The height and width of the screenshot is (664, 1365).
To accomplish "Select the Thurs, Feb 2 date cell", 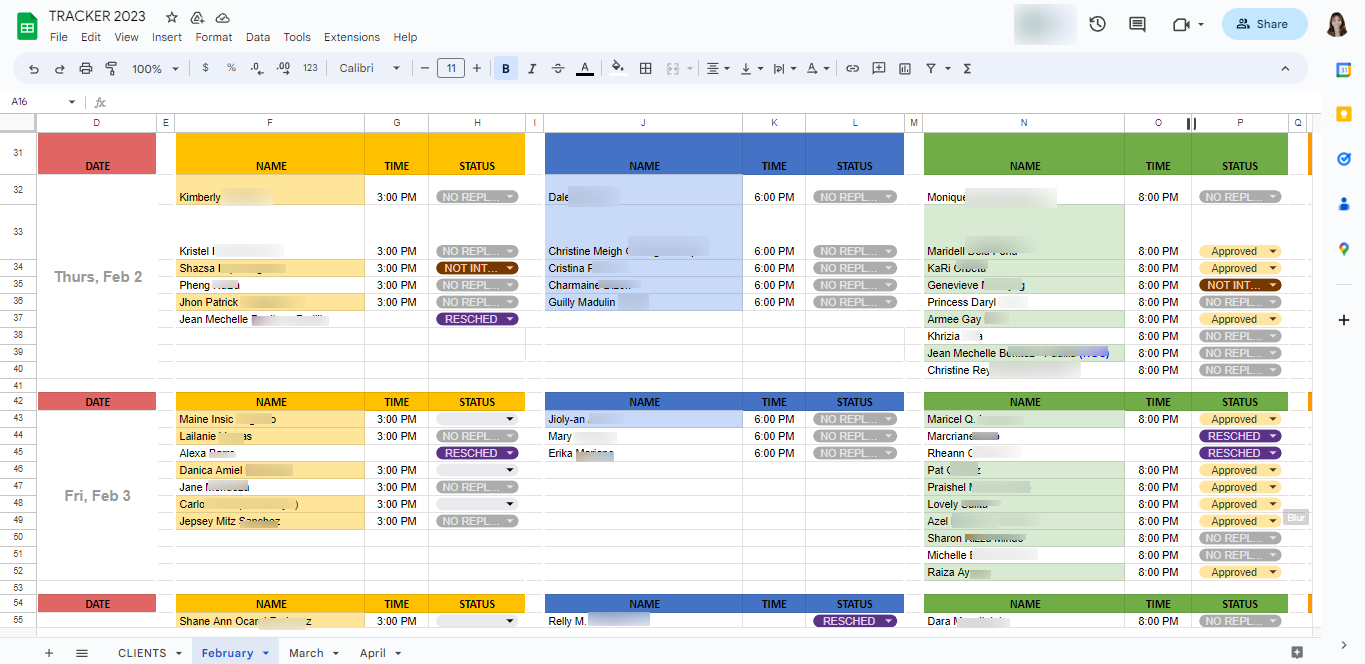I will click(97, 277).
